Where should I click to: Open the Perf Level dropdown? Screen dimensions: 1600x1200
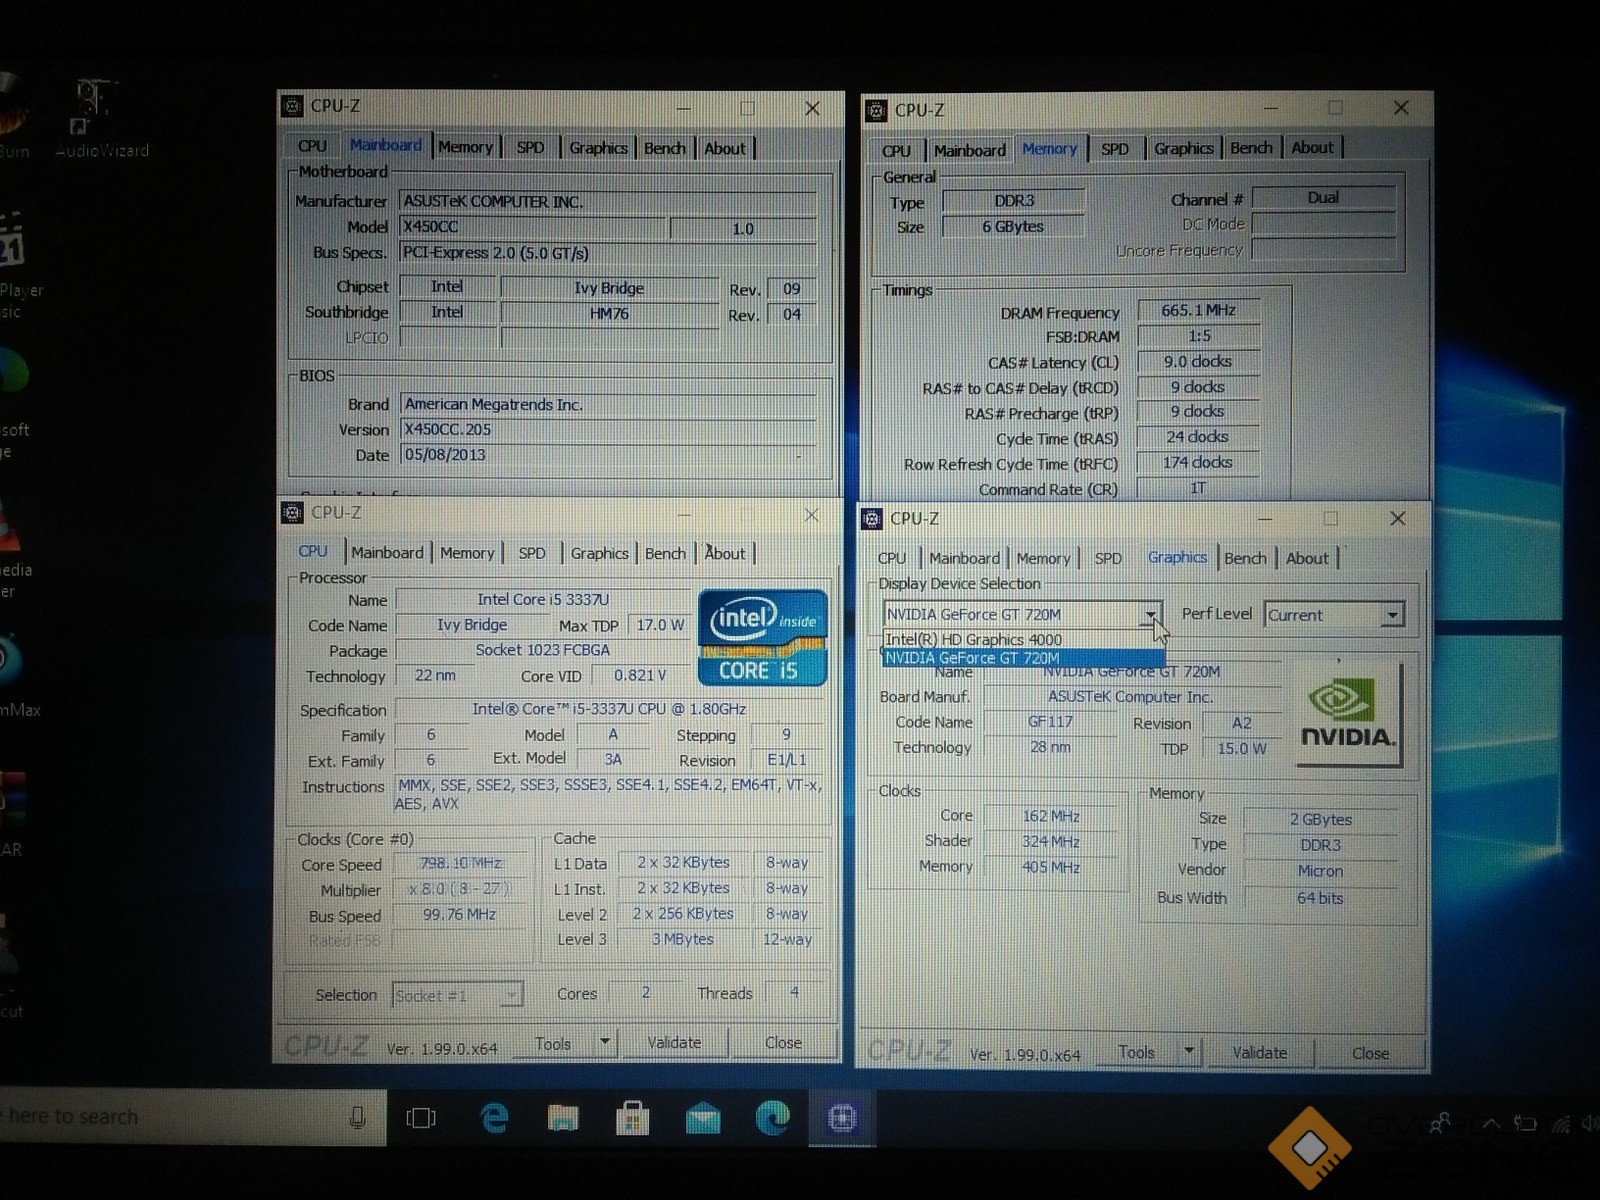(x=1391, y=615)
